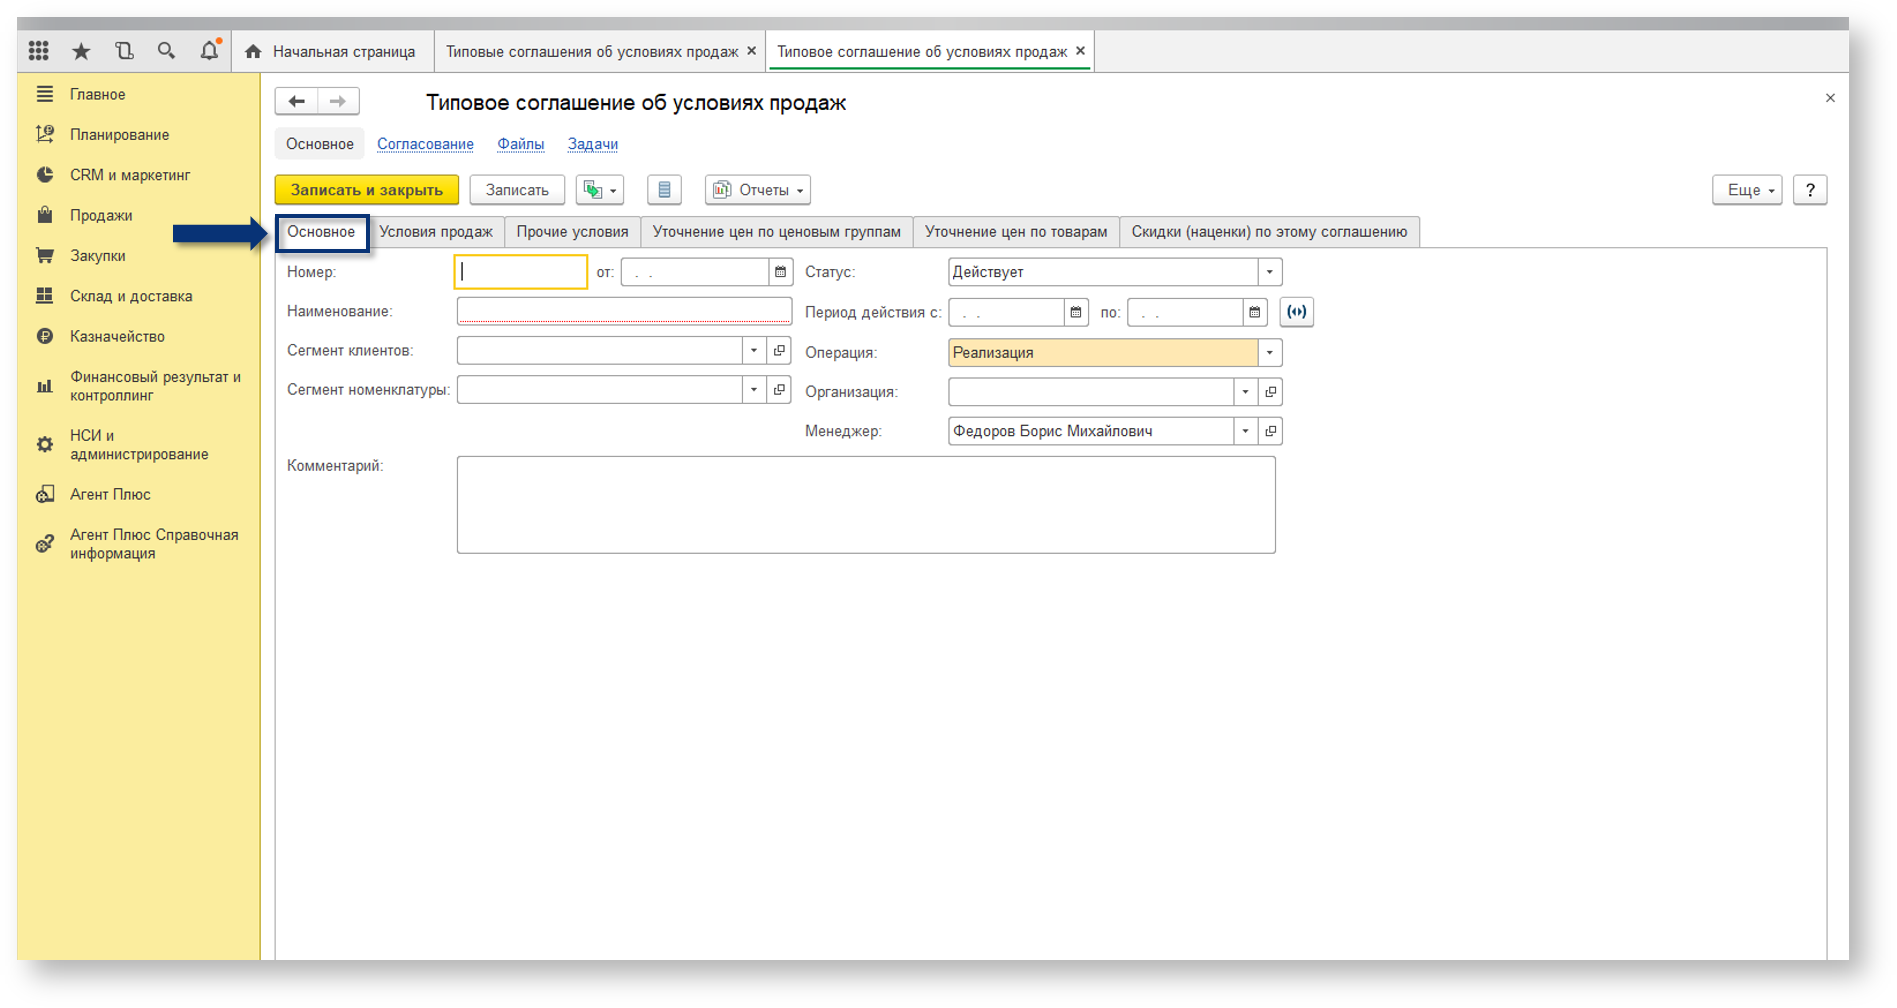Click the search magnifier icon
Viewport: 1897px width, 1008px height.
pos(166,50)
